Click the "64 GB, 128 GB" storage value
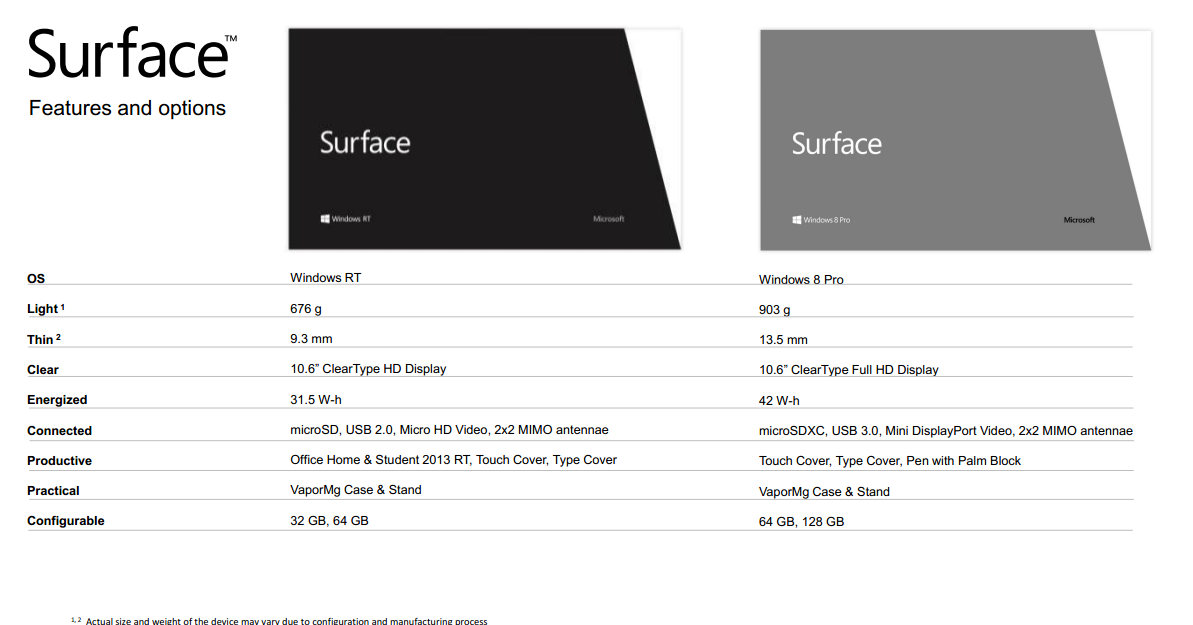 [x=801, y=521]
